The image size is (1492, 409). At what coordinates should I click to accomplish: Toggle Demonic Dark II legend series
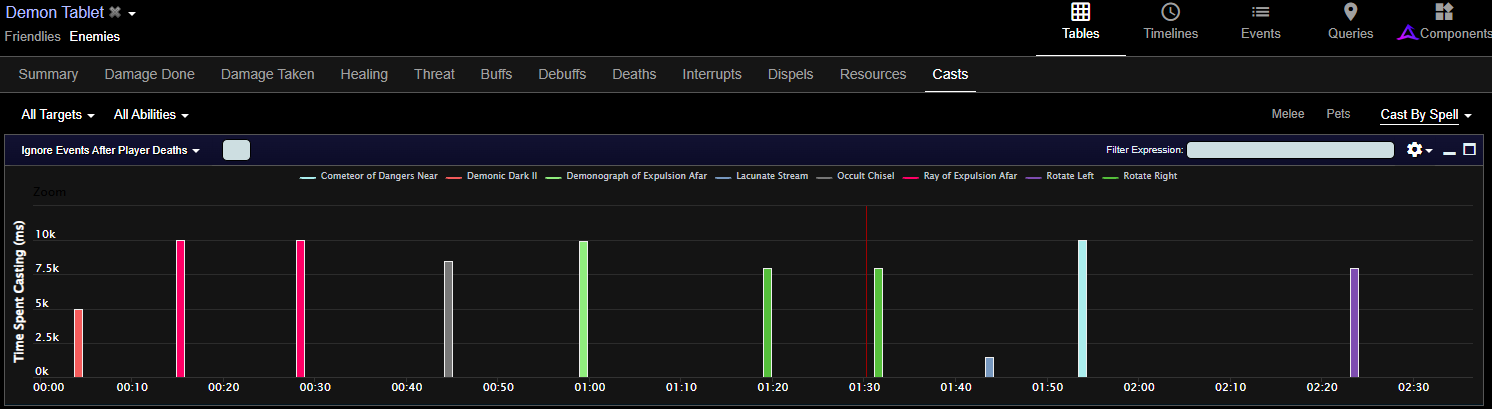click(494, 176)
